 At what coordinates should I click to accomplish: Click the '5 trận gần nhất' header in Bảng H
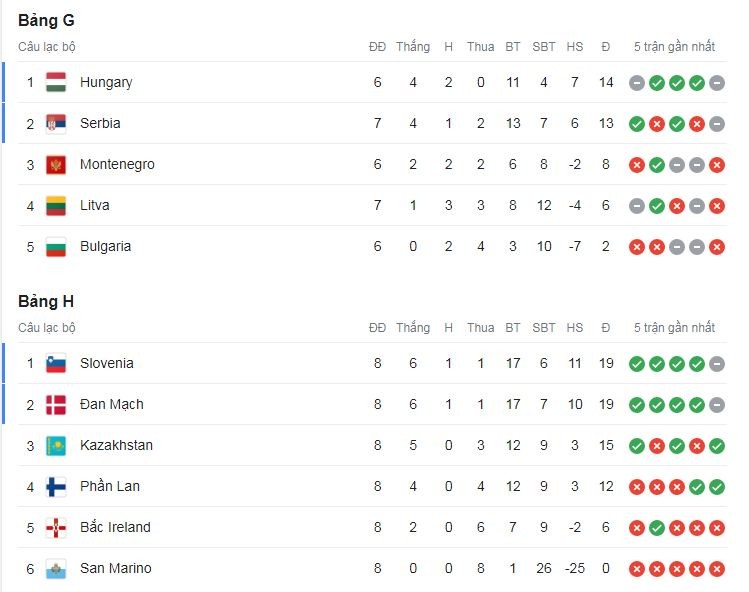674,327
